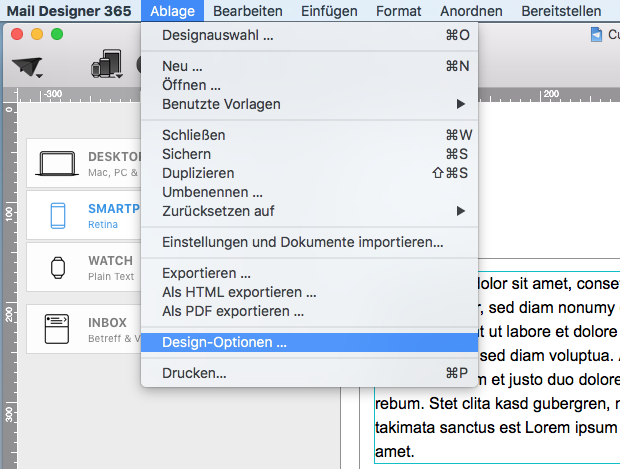Image resolution: width=620 pixels, height=469 pixels.
Task: Select Umbenennen … menu entry
Action: [309, 192]
